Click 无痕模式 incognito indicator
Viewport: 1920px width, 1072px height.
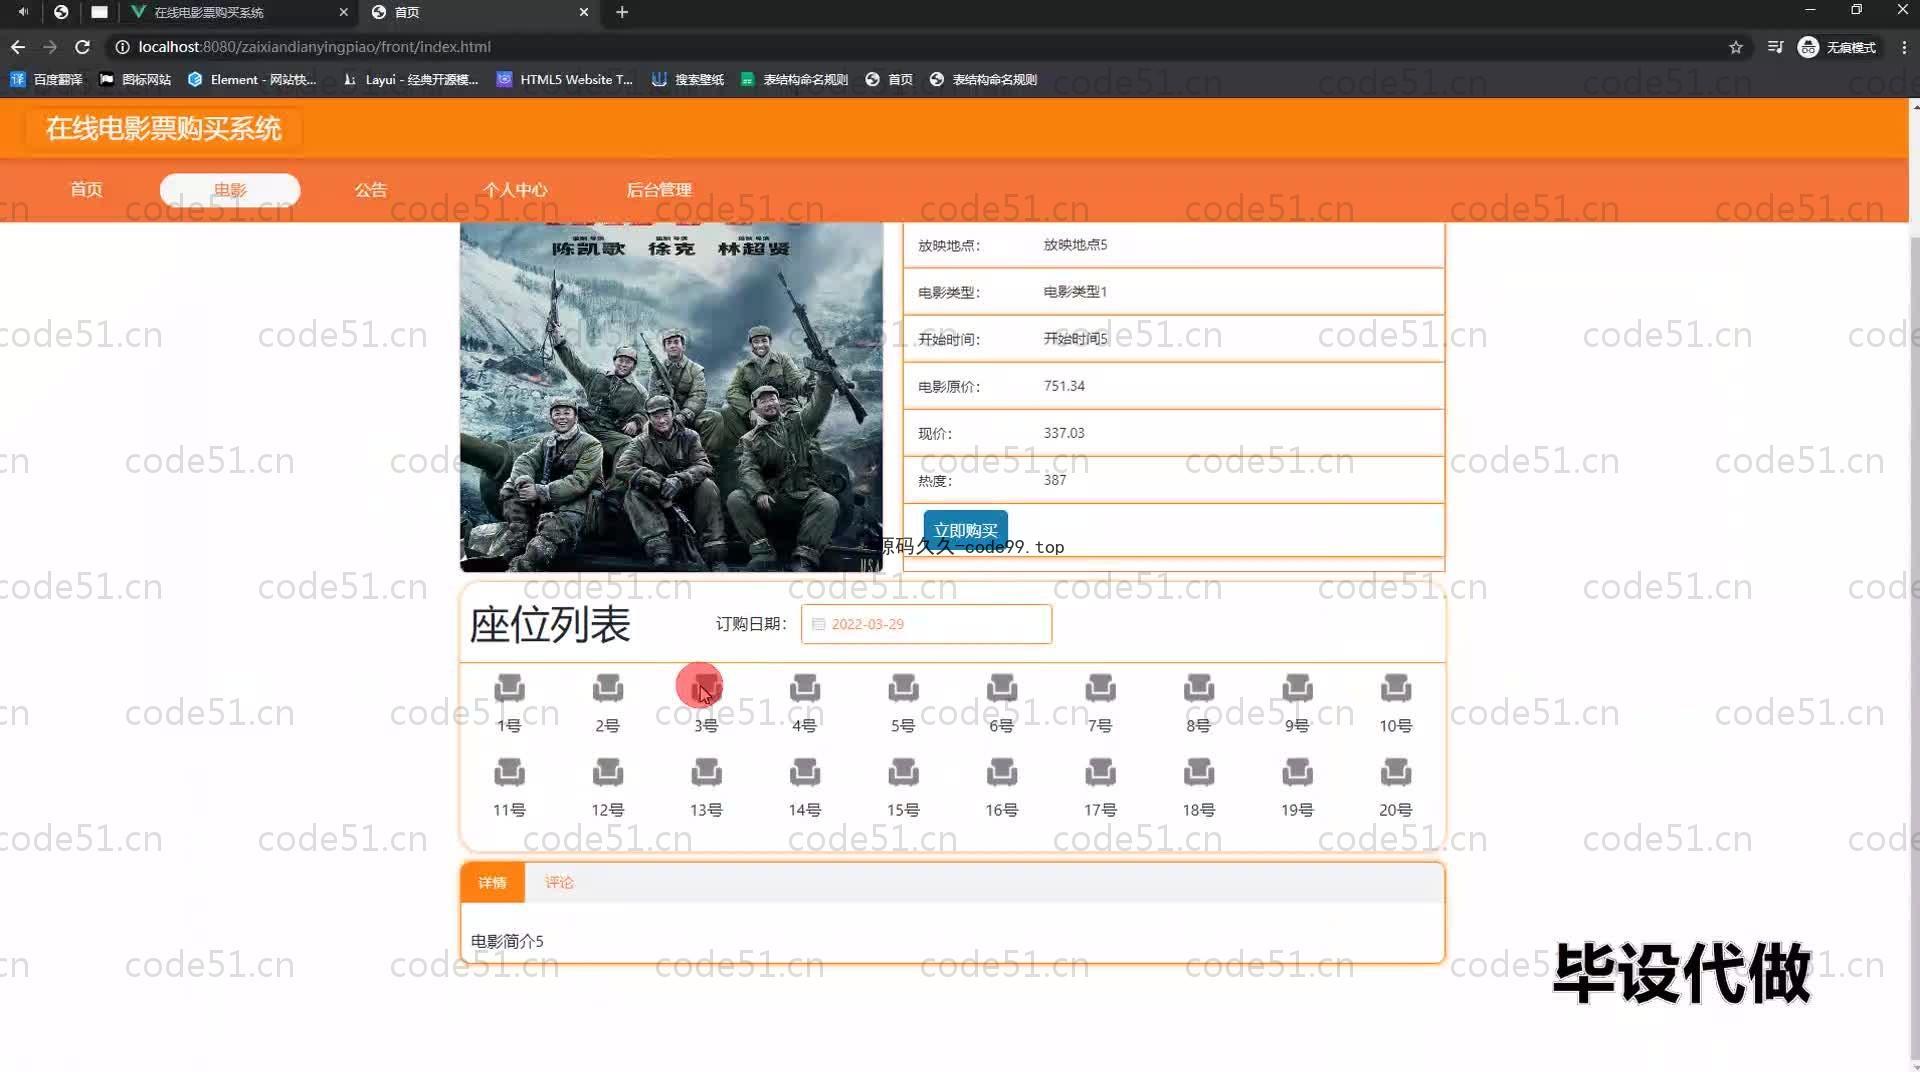pyautogui.click(x=1838, y=47)
